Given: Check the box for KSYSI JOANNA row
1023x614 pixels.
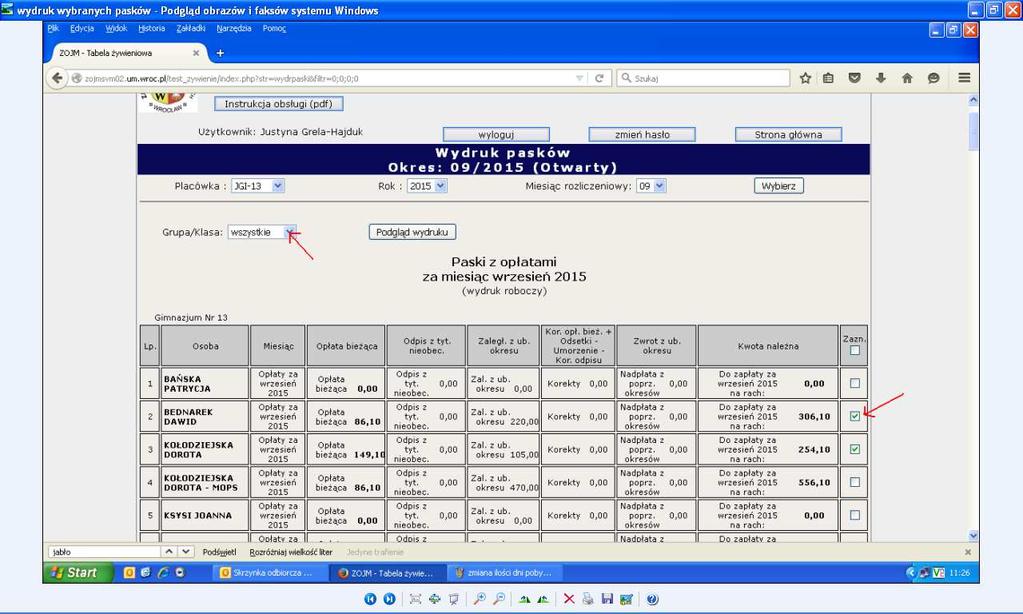Looking at the screenshot, I should click(x=855, y=515).
